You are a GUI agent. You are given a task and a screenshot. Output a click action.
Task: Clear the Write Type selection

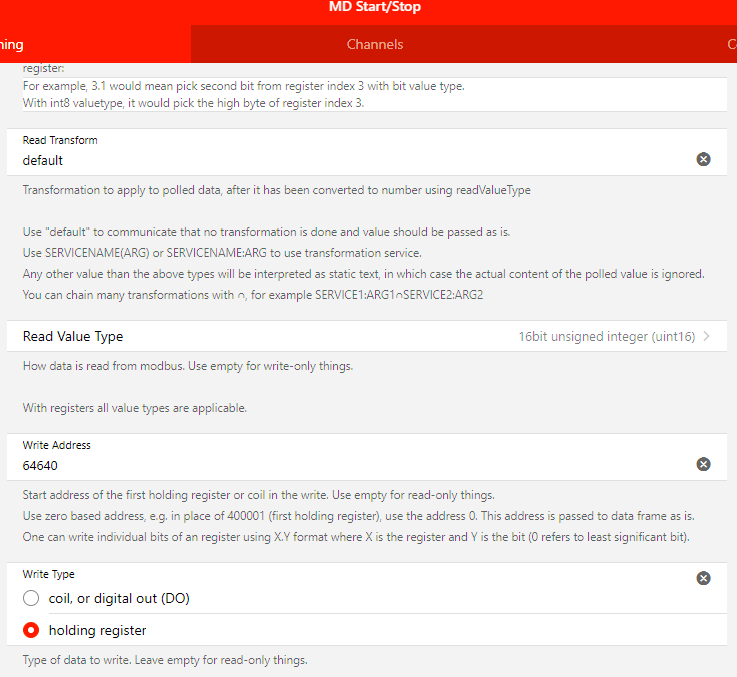(703, 578)
